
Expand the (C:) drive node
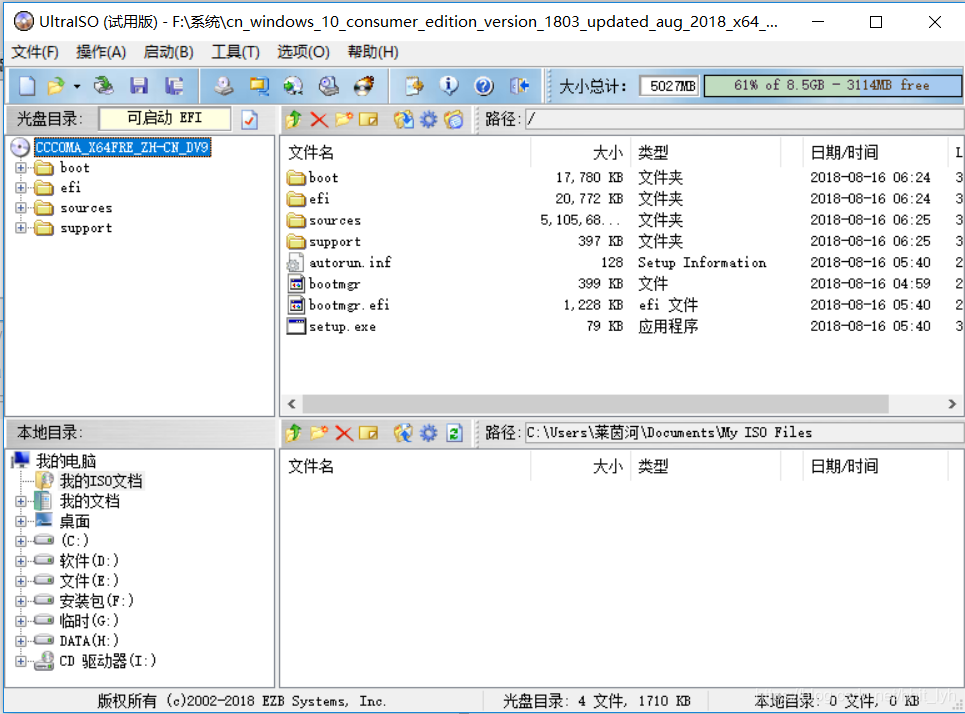pos(21,542)
